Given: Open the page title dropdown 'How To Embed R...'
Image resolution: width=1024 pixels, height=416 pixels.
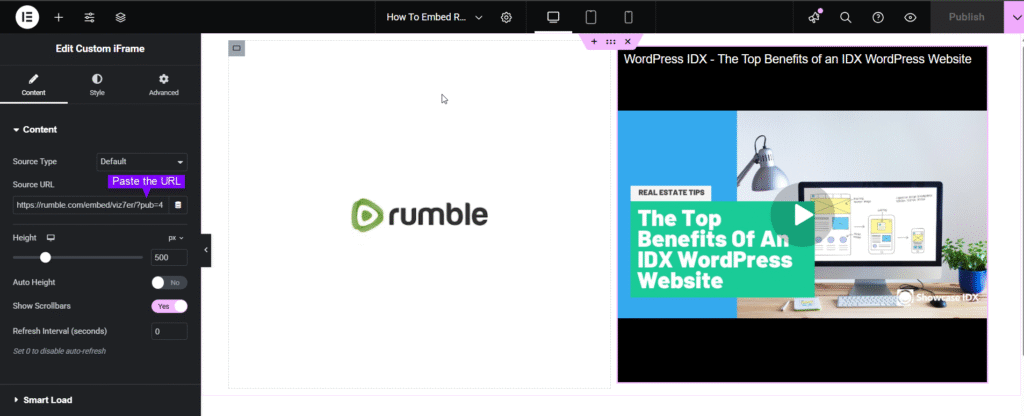Looking at the screenshot, I should pos(434,18).
